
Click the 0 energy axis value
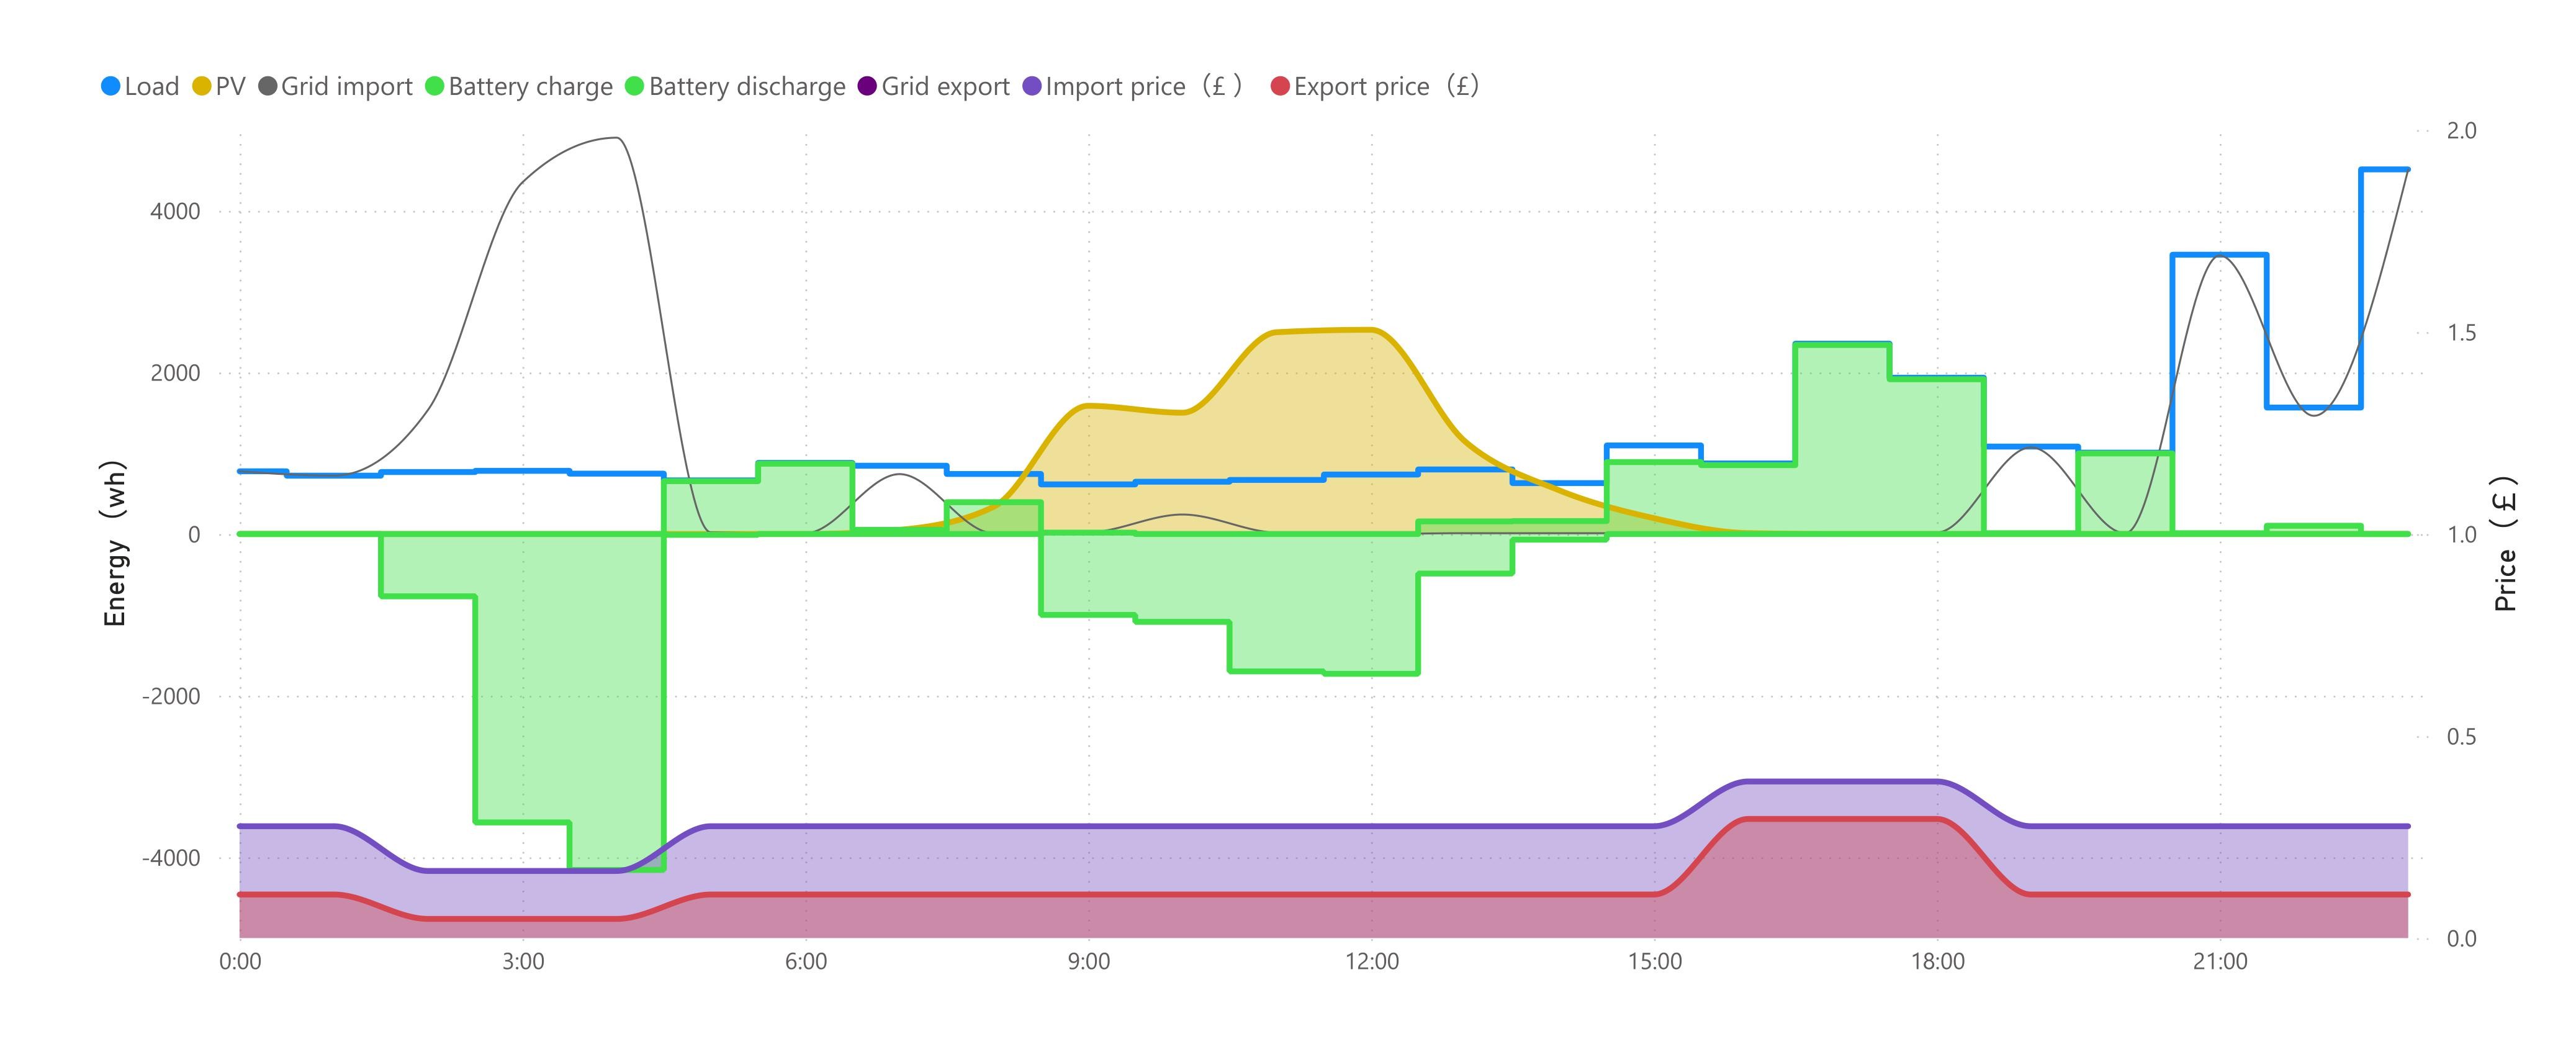coord(194,535)
